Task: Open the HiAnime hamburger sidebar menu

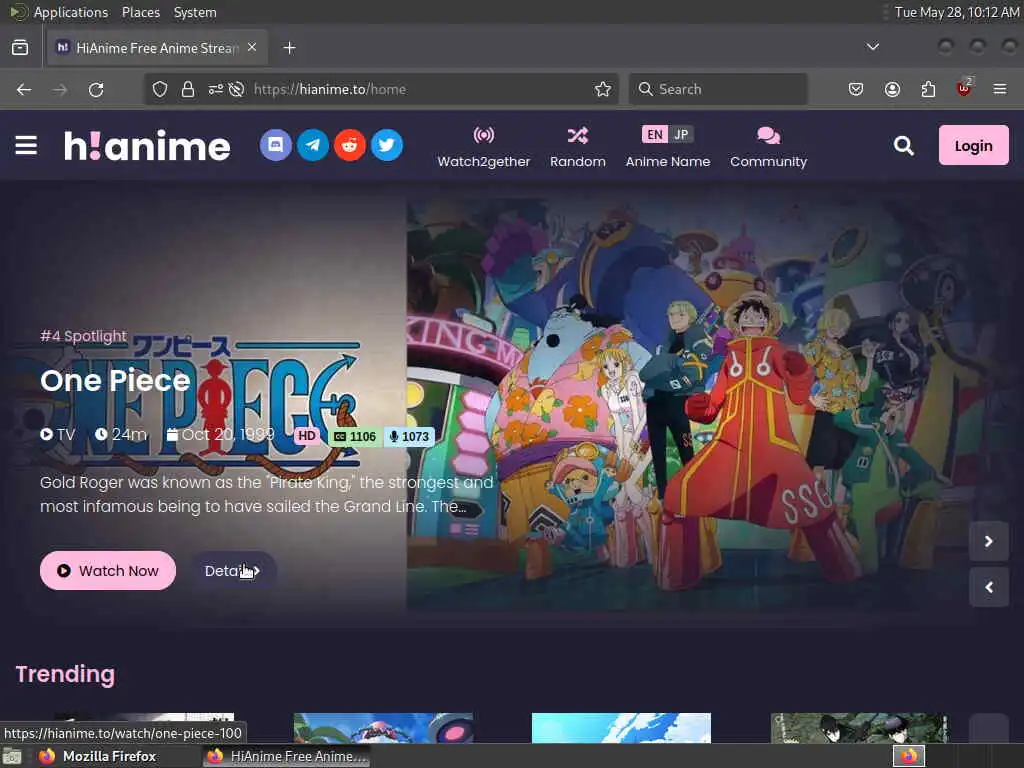Action: (x=26, y=145)
